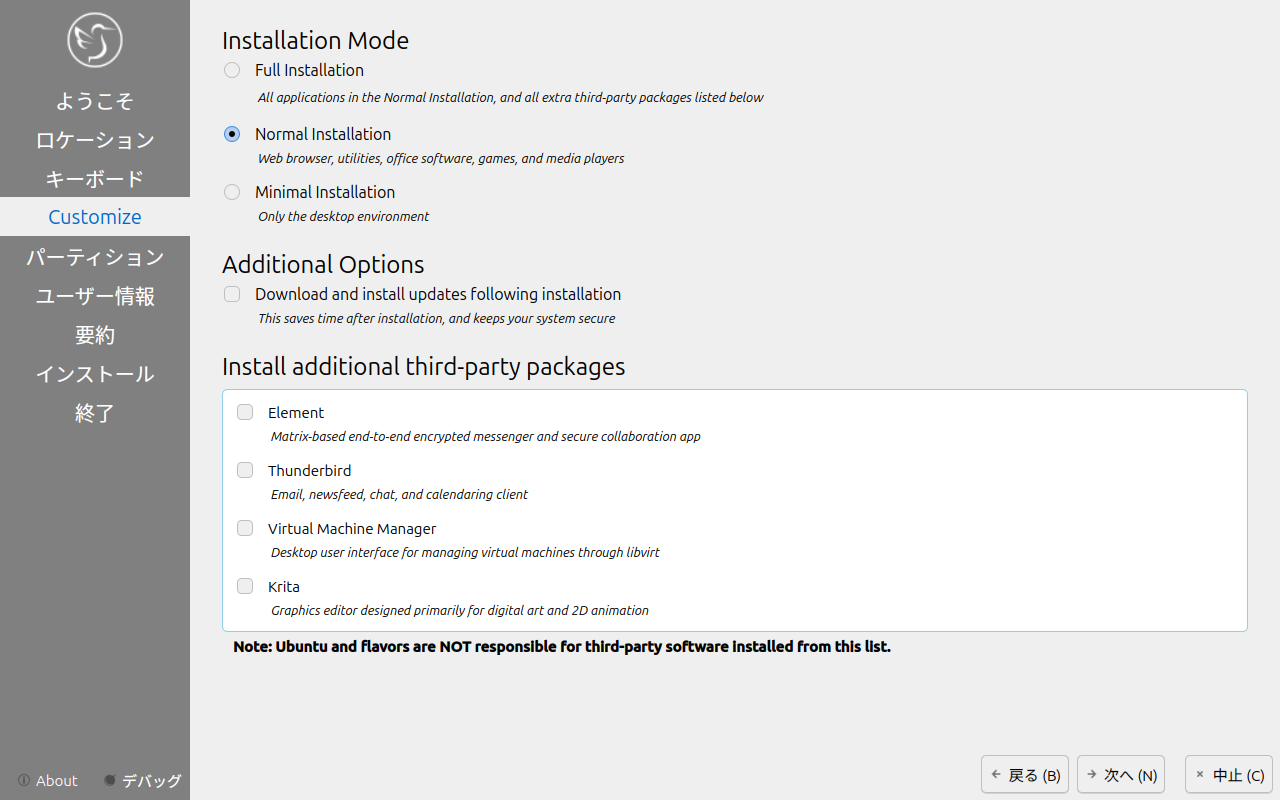Select the Normal Installation radio button
This screenshot has width=1280, height=800.
[232, 134]
